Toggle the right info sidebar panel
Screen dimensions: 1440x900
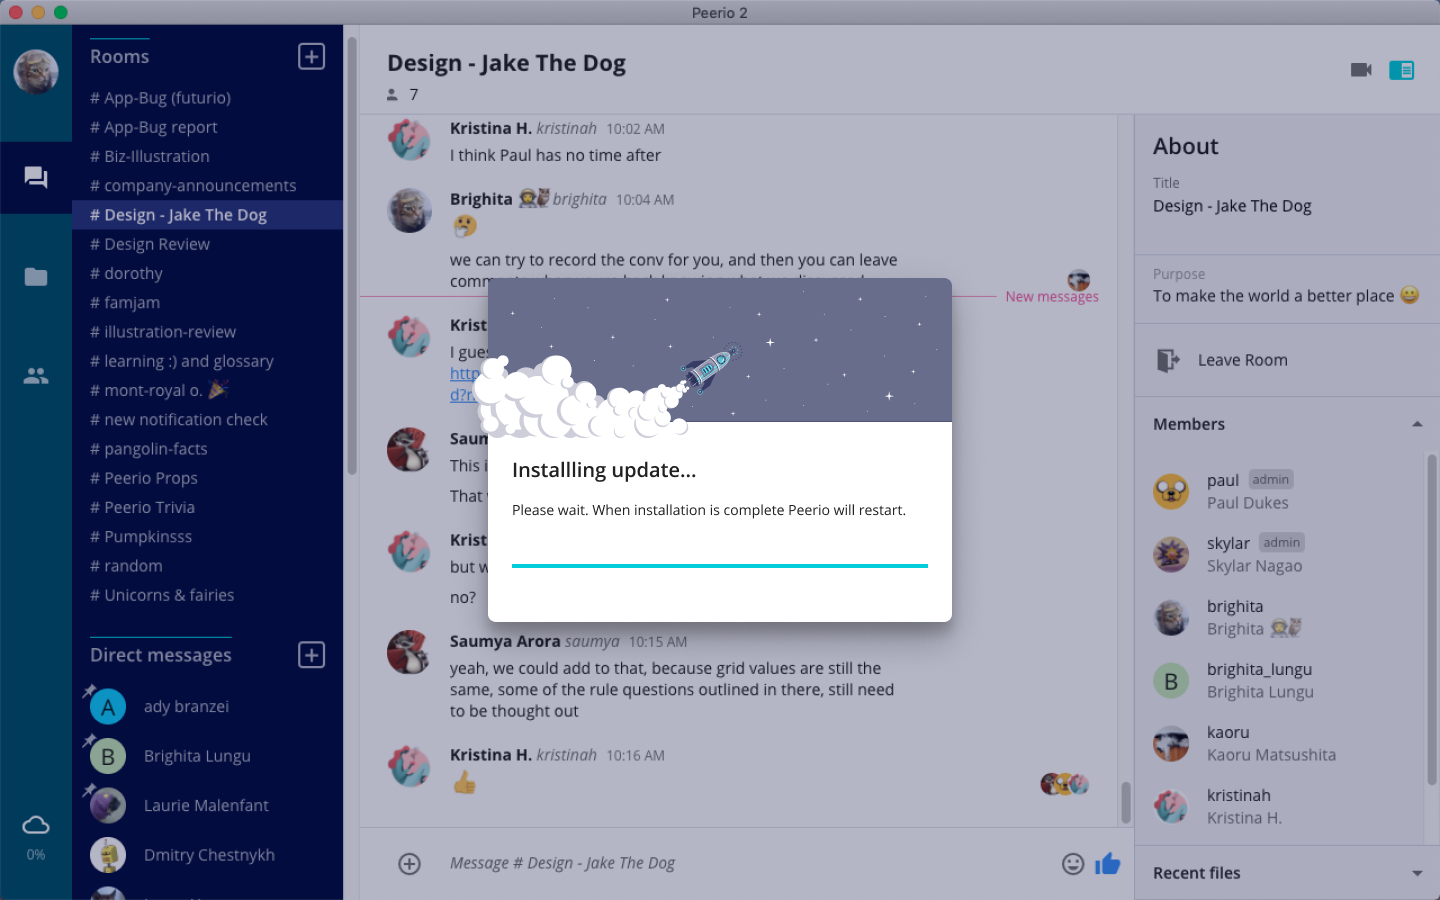pyautogui.click(x=1402, y=70)
